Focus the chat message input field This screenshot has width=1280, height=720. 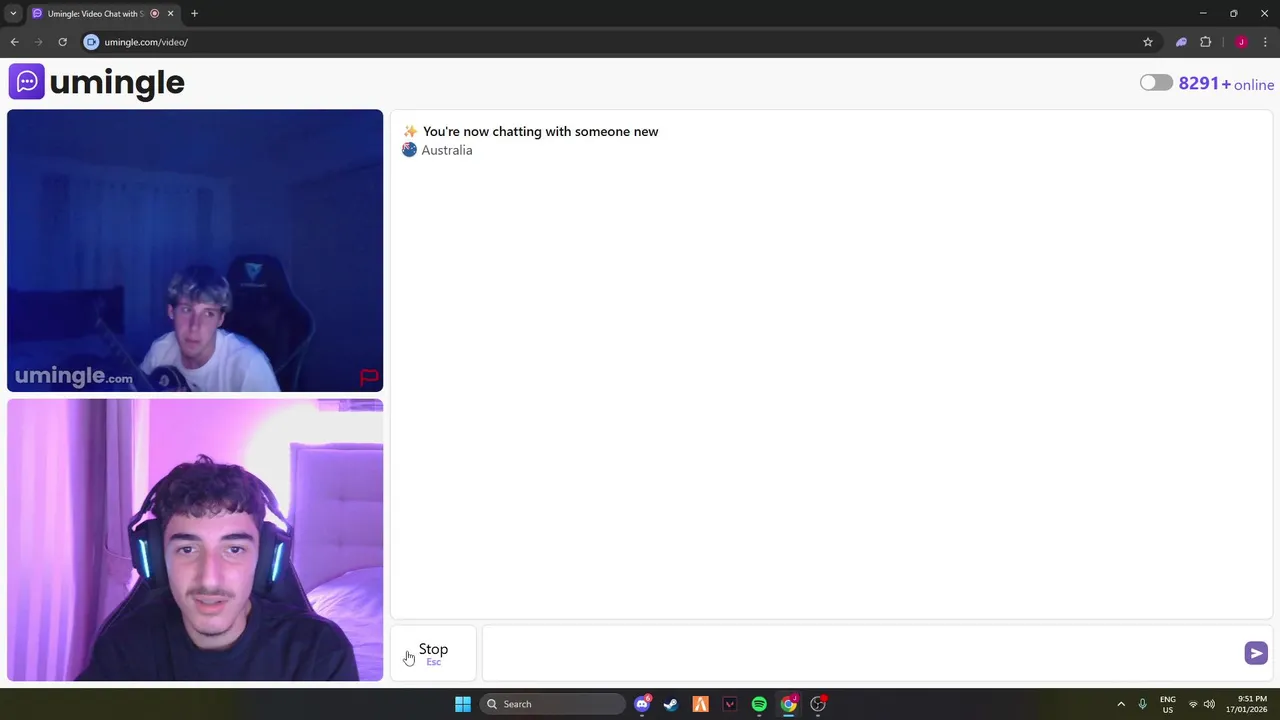click(862, 653)
